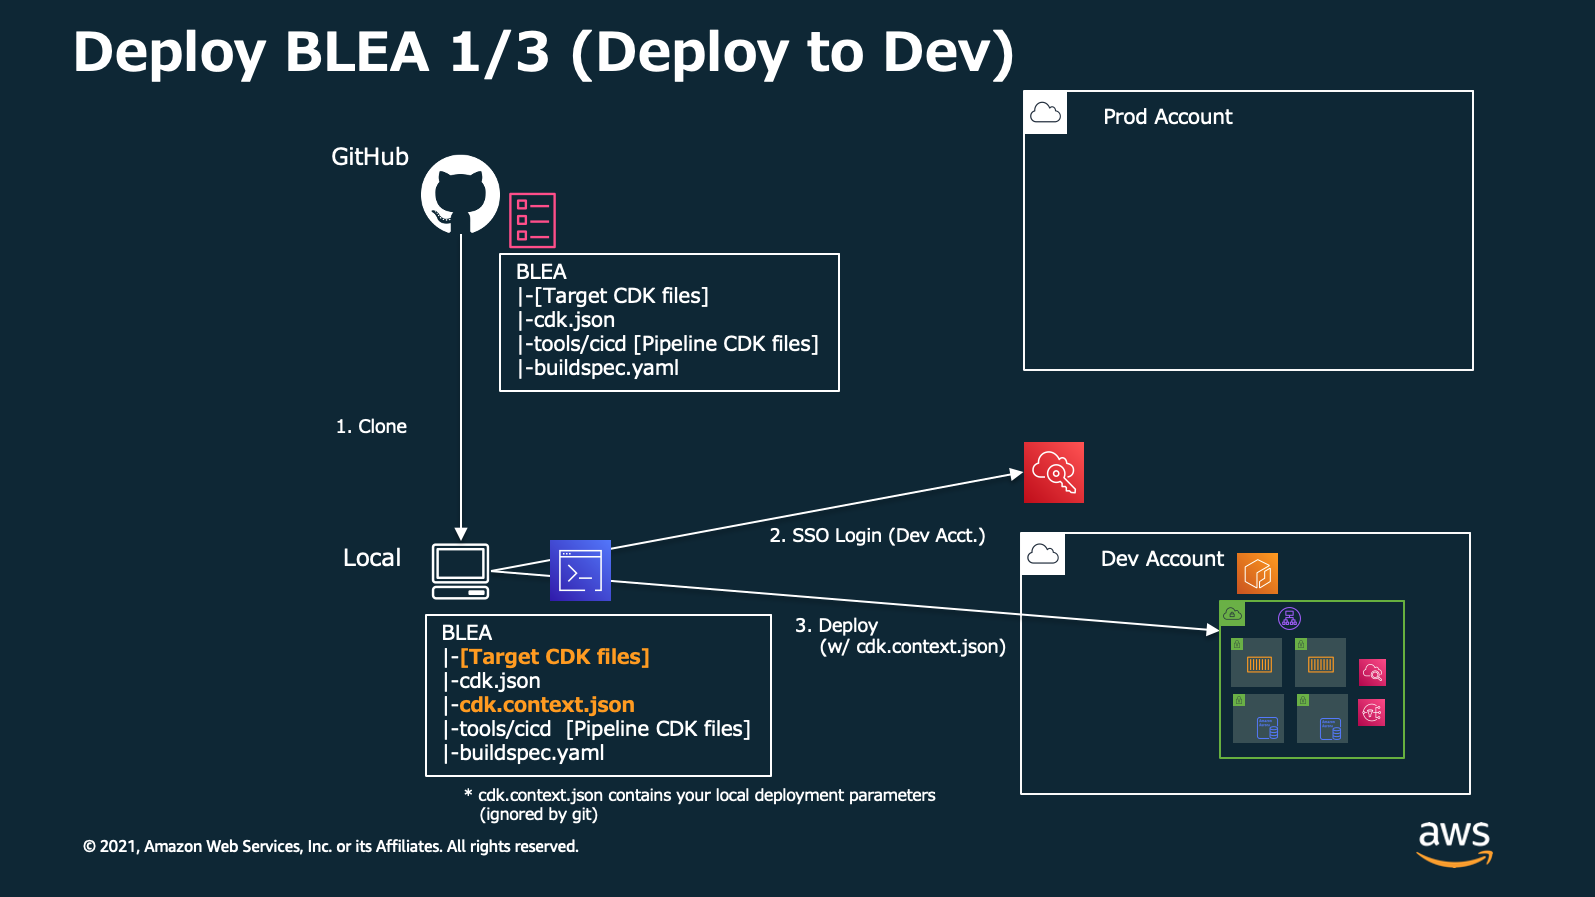This screenshot has height=897, width=1595.
Task: Select cdk.json in the GitHub file box
Action: [574, 320]
